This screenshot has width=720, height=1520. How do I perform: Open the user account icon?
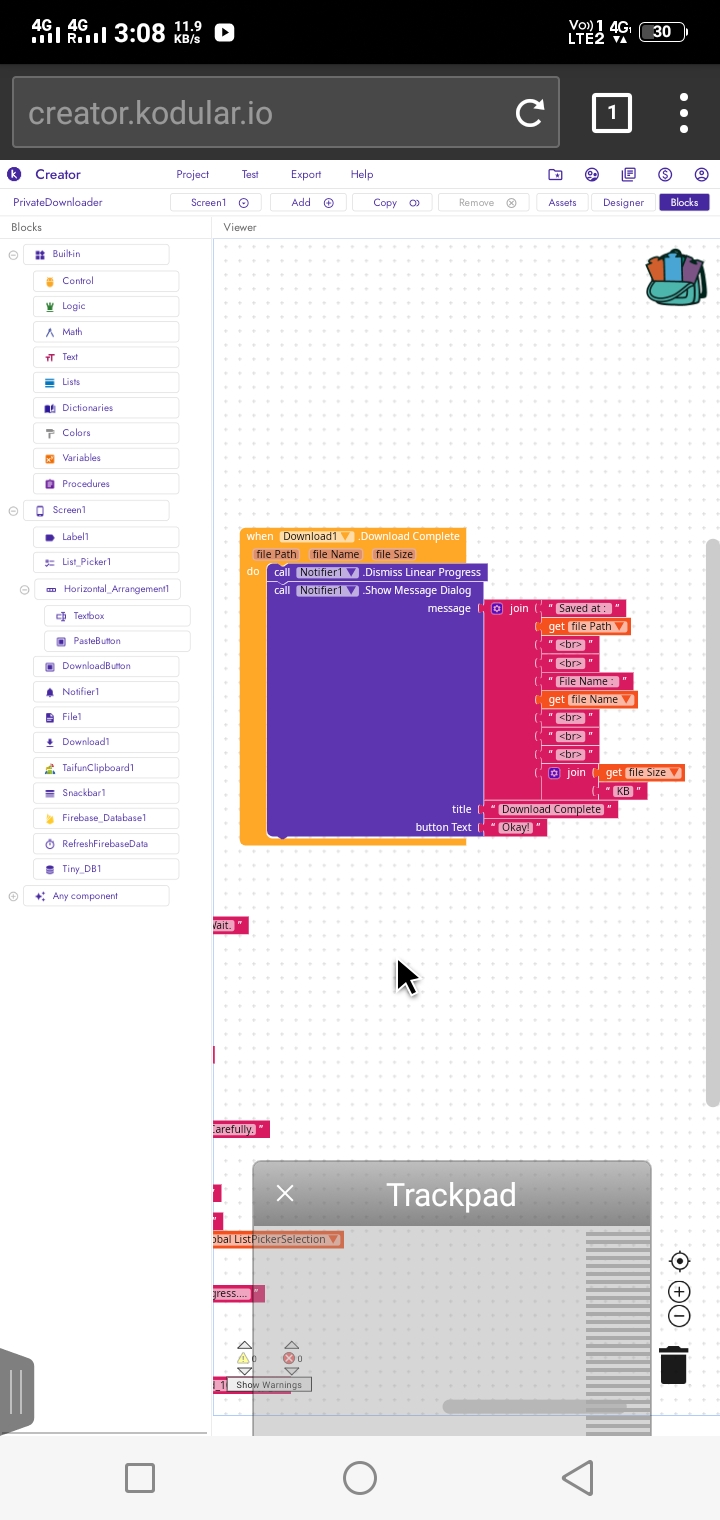701,174
